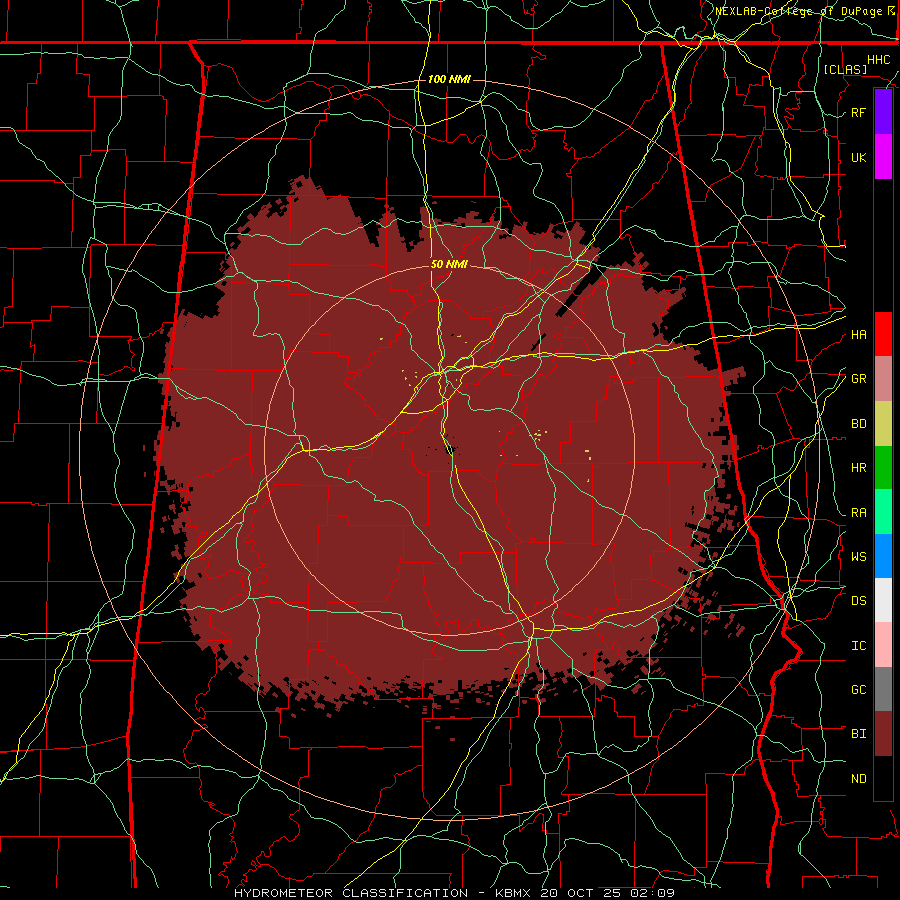Image resolution: width=900 pixels, height=900 pixels.
Task: Click the DS white legend swatch
Action: pos(883,600)
